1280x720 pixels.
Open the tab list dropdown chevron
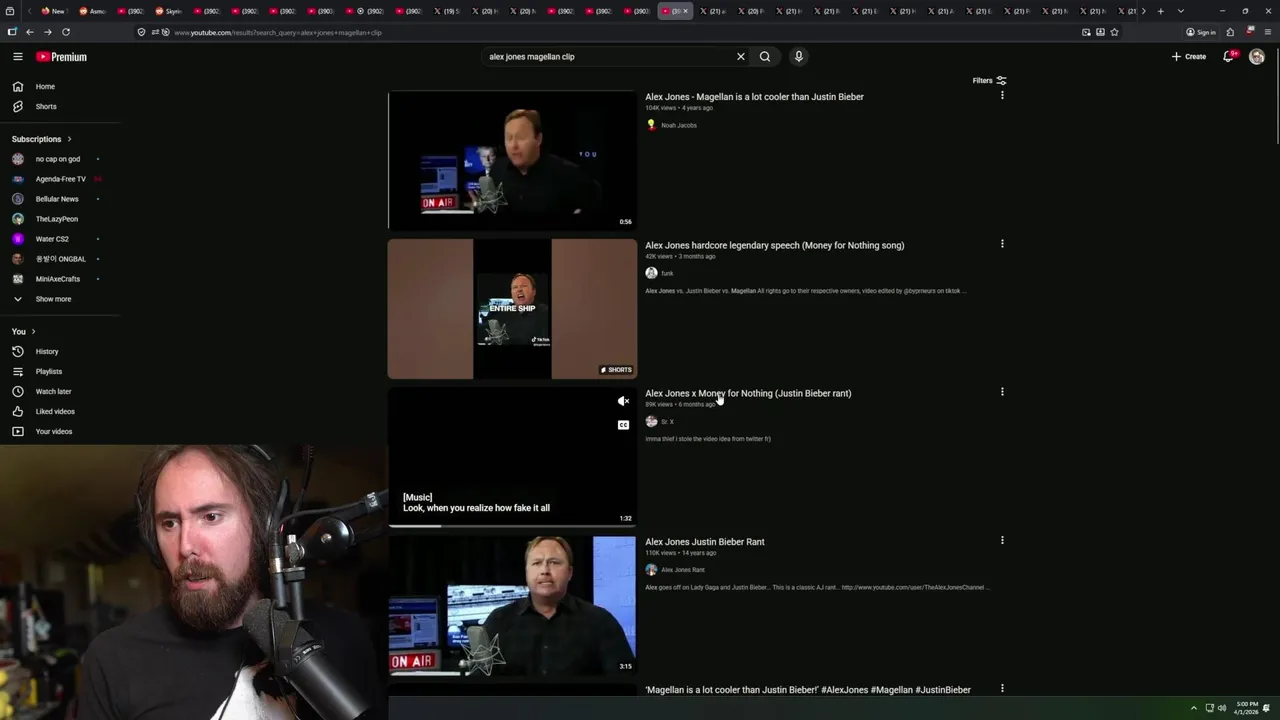pos(1181,11)
